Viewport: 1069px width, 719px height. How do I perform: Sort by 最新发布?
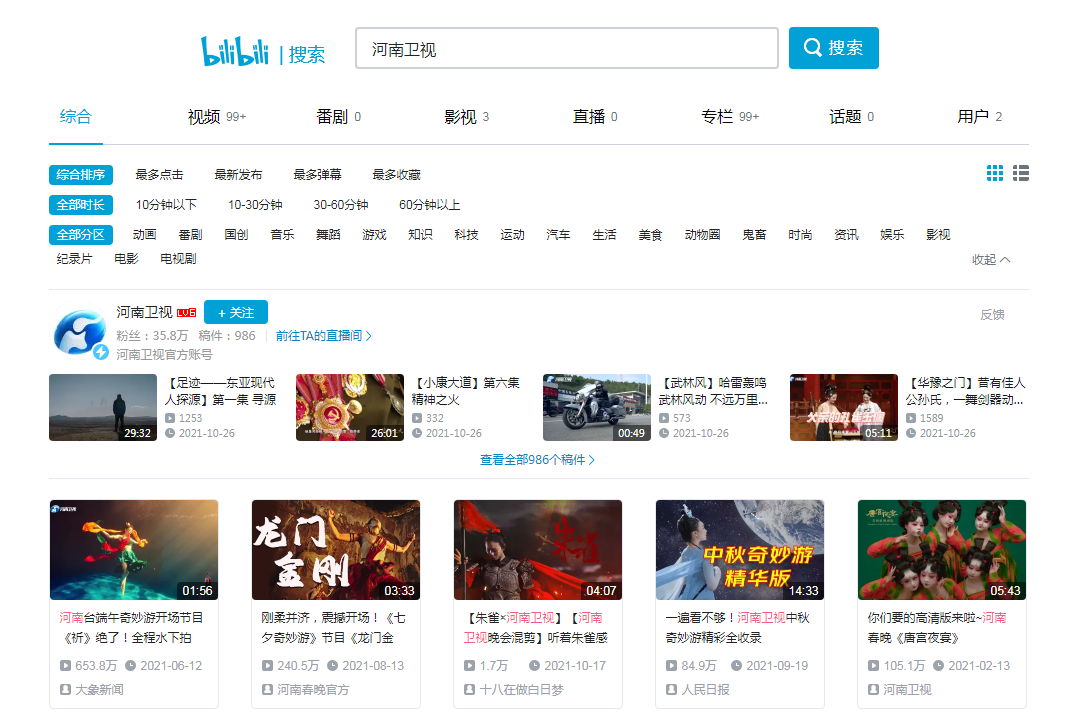238,174
